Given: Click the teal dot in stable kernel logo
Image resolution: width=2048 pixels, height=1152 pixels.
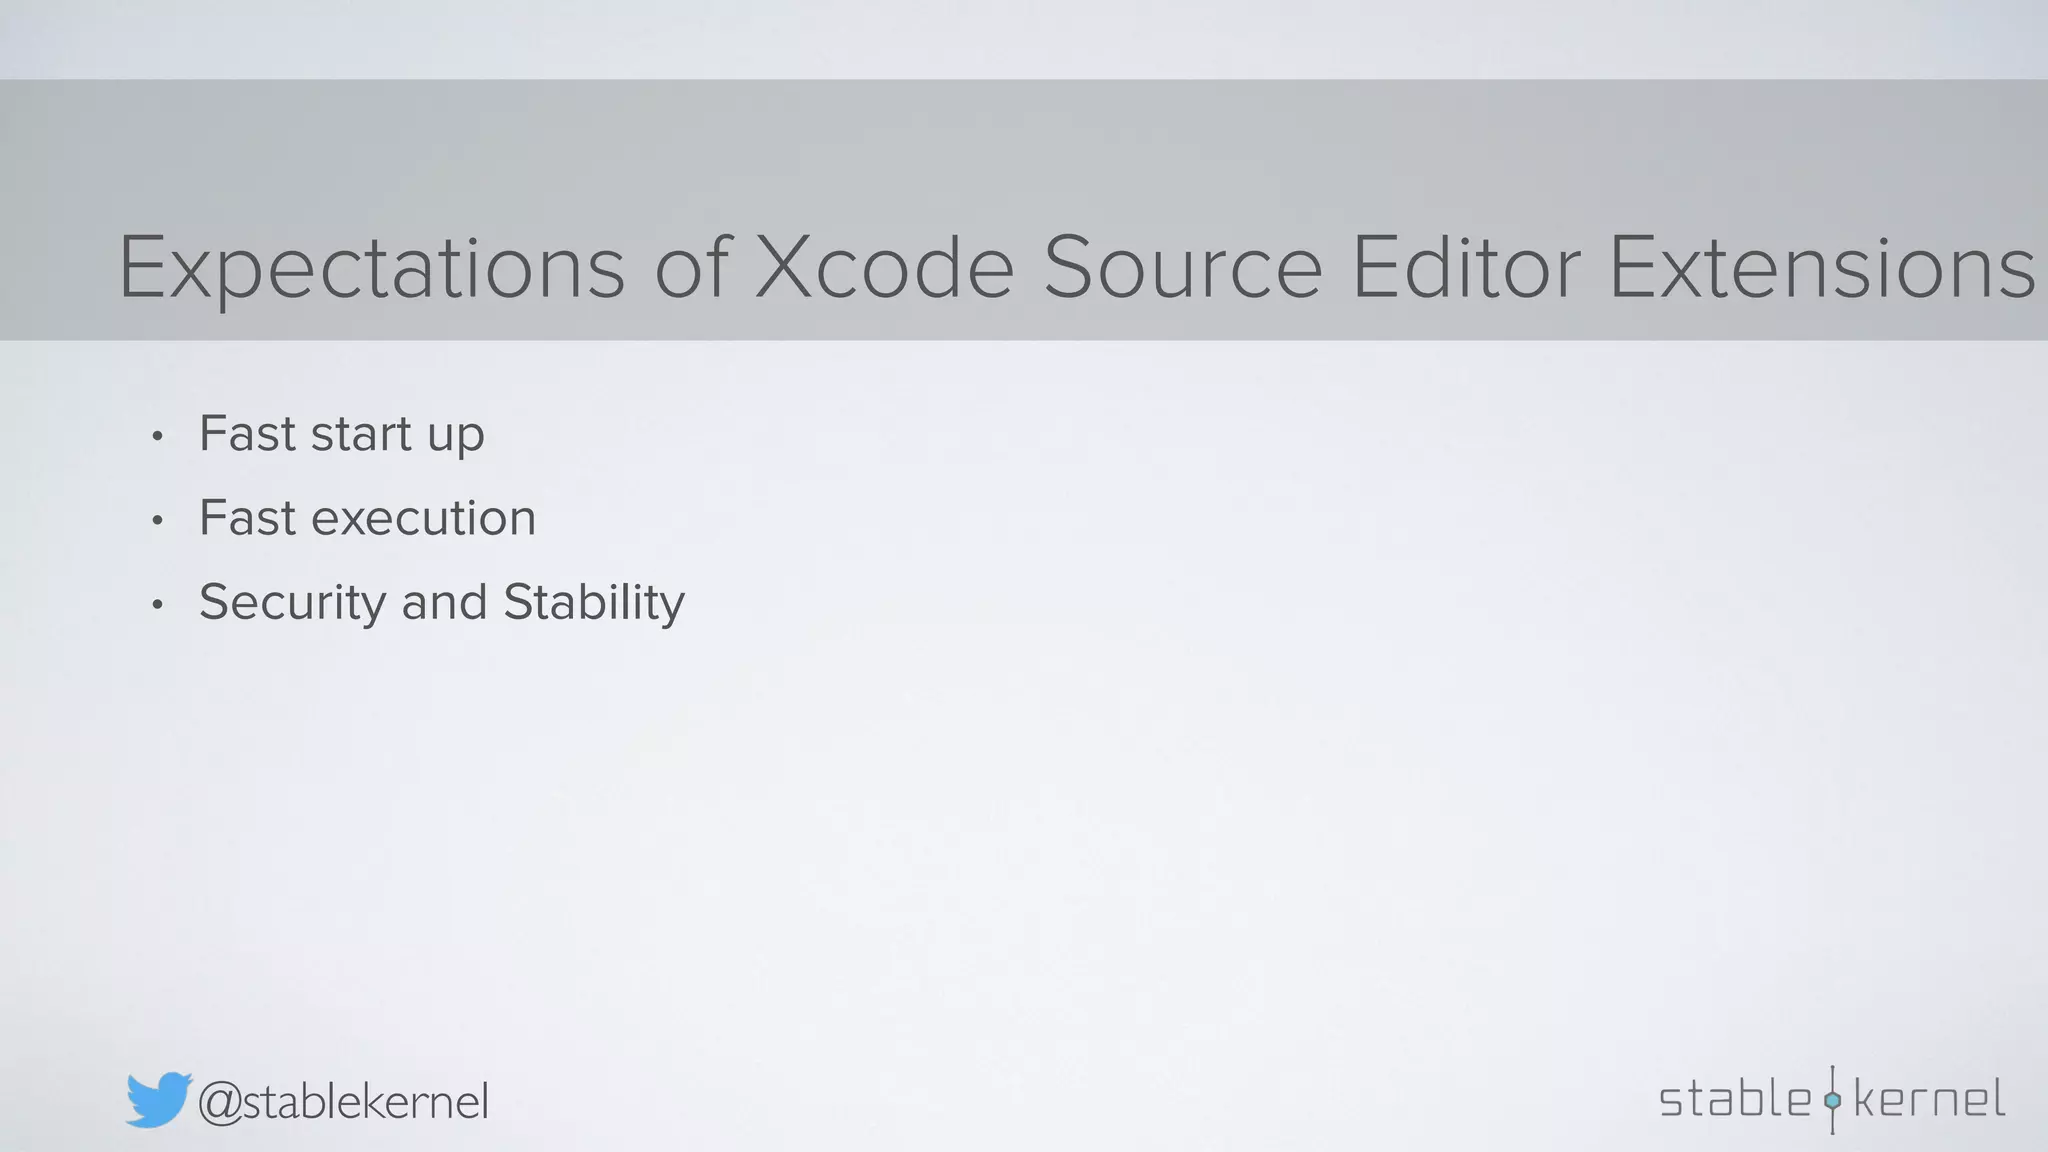Looking at the screenshot, I should (x=1833, y=1100).
